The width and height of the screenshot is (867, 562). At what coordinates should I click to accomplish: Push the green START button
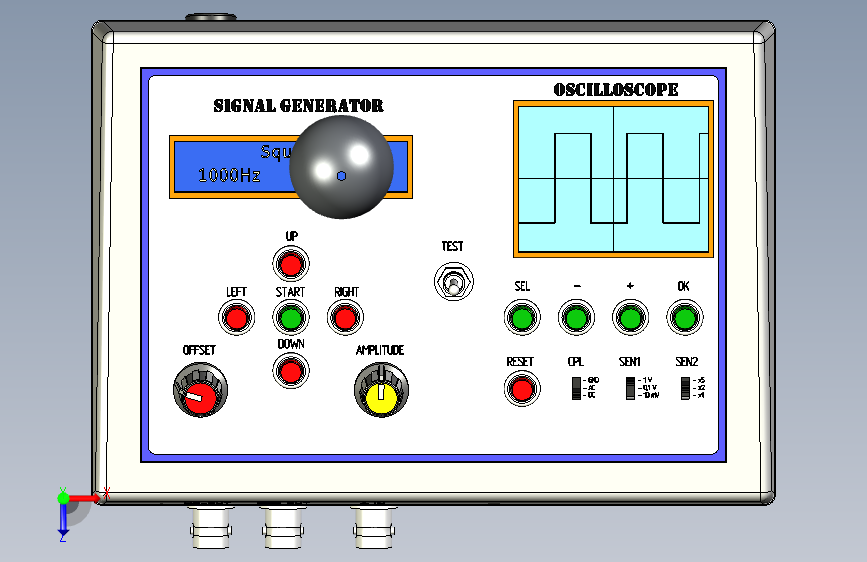(x=291, y=318)
